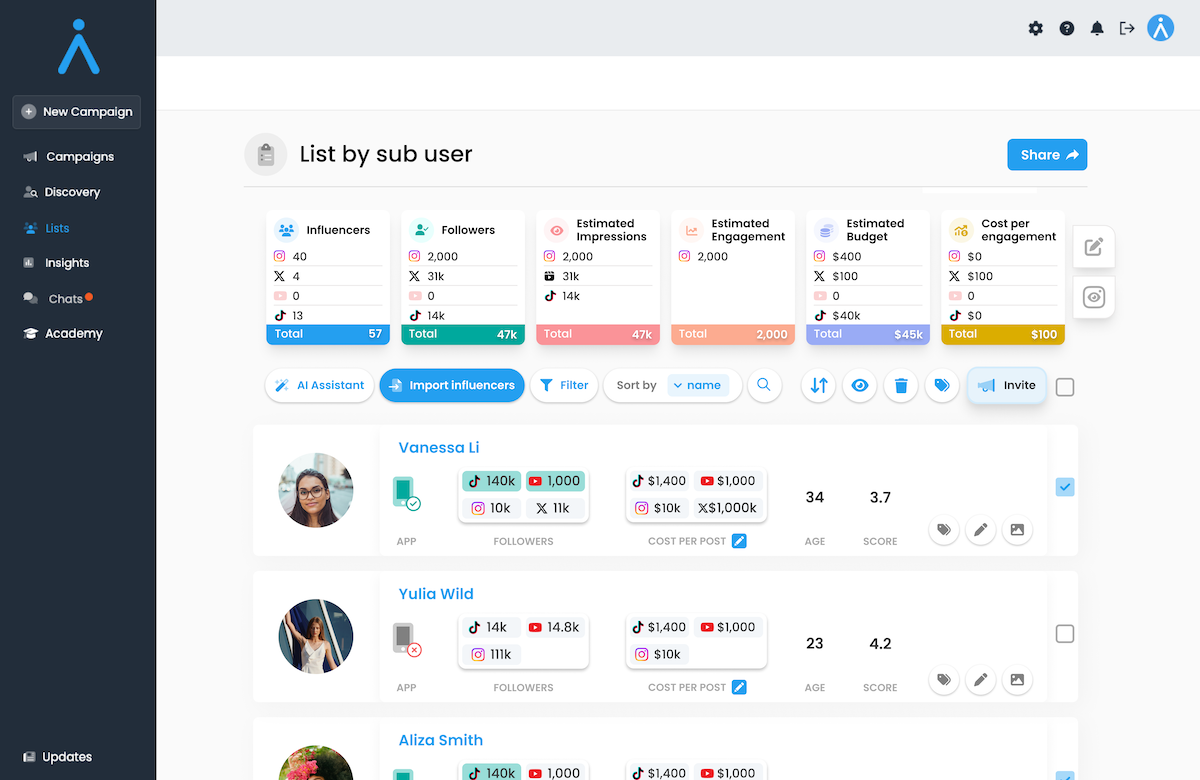This screenshot has width=1200, height=780.
Task: Open the help question mark icon
Action: 1067,28
